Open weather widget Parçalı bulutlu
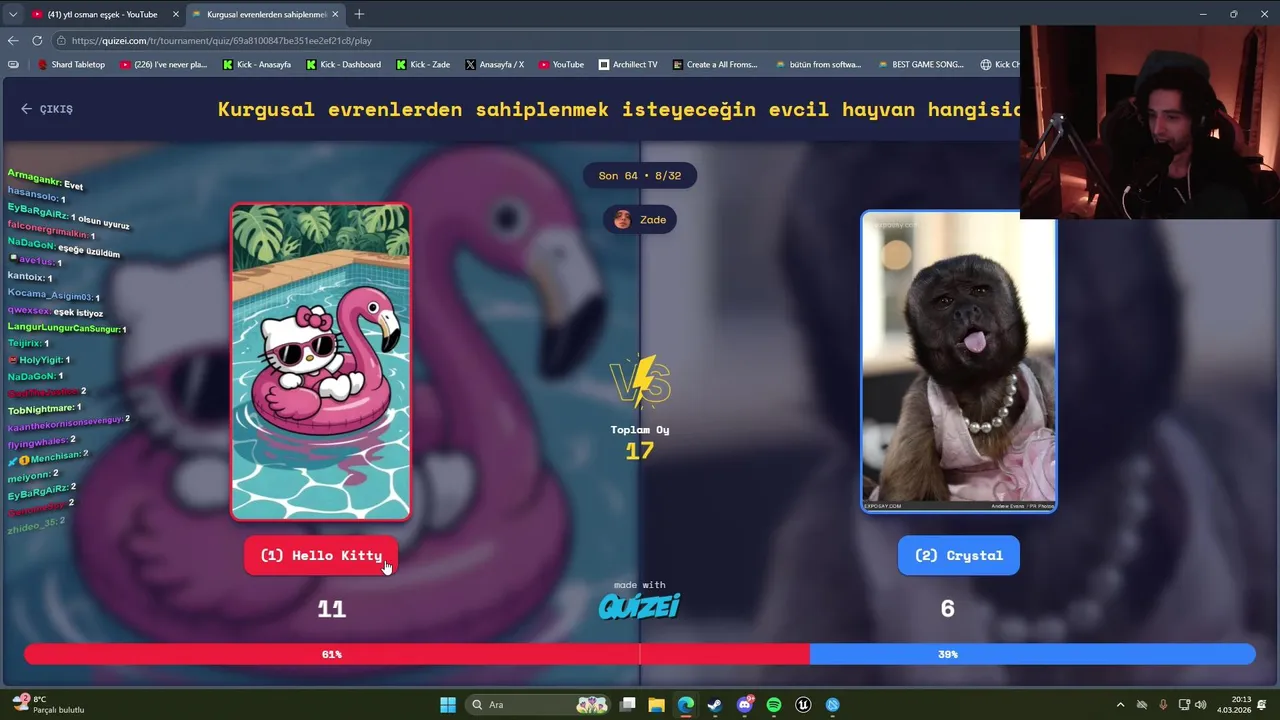This screenshot has height=720, width=1280. (x=48, y=705)
